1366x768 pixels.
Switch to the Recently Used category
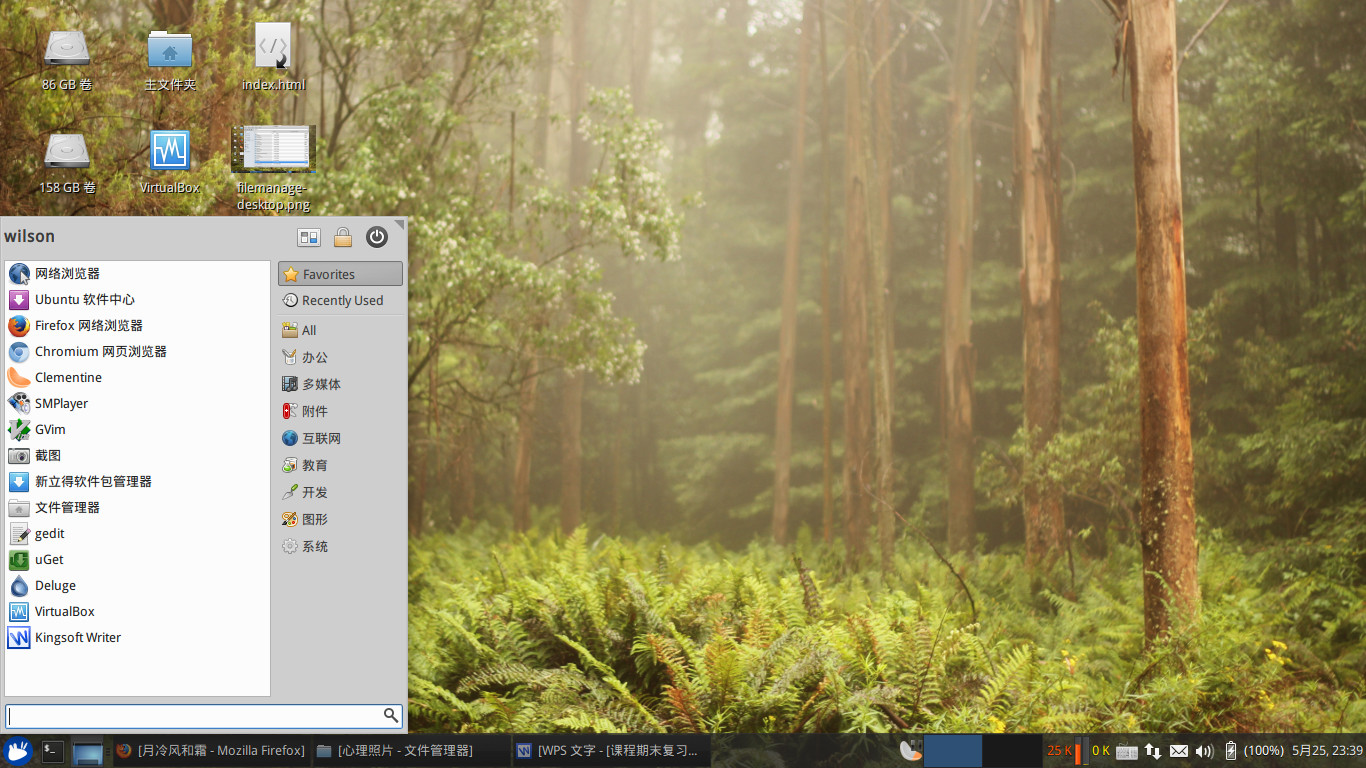(340, 300)
